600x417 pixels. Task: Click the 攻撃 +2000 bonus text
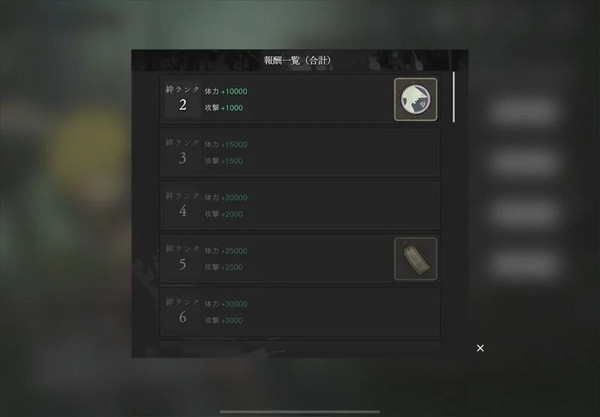[223, 214]
